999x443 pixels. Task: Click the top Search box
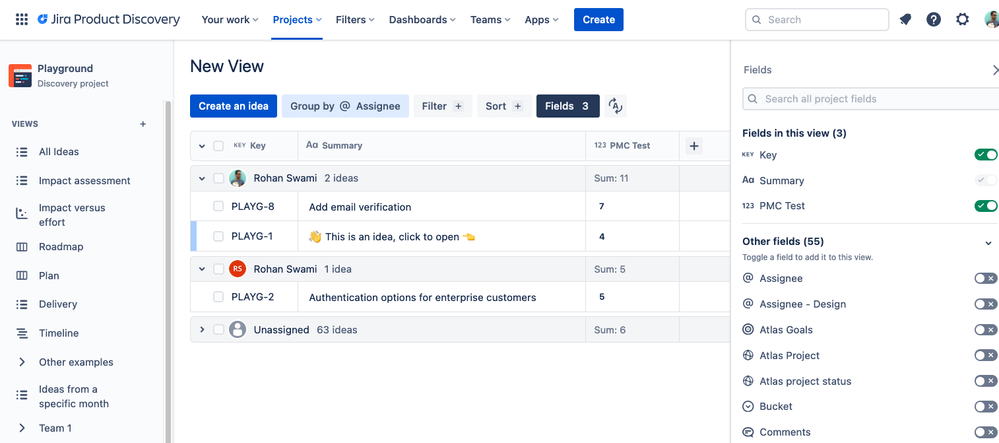(x=817, y=20)
